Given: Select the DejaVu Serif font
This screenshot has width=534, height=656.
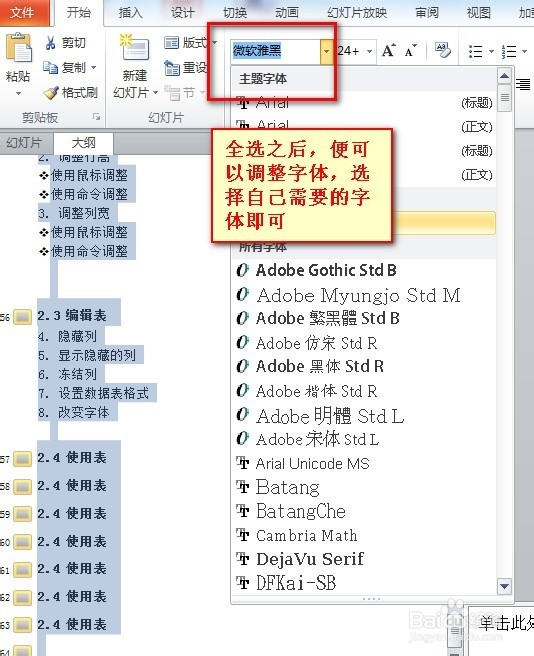Looking at the screenshot, I should click(x=364, y=559).
